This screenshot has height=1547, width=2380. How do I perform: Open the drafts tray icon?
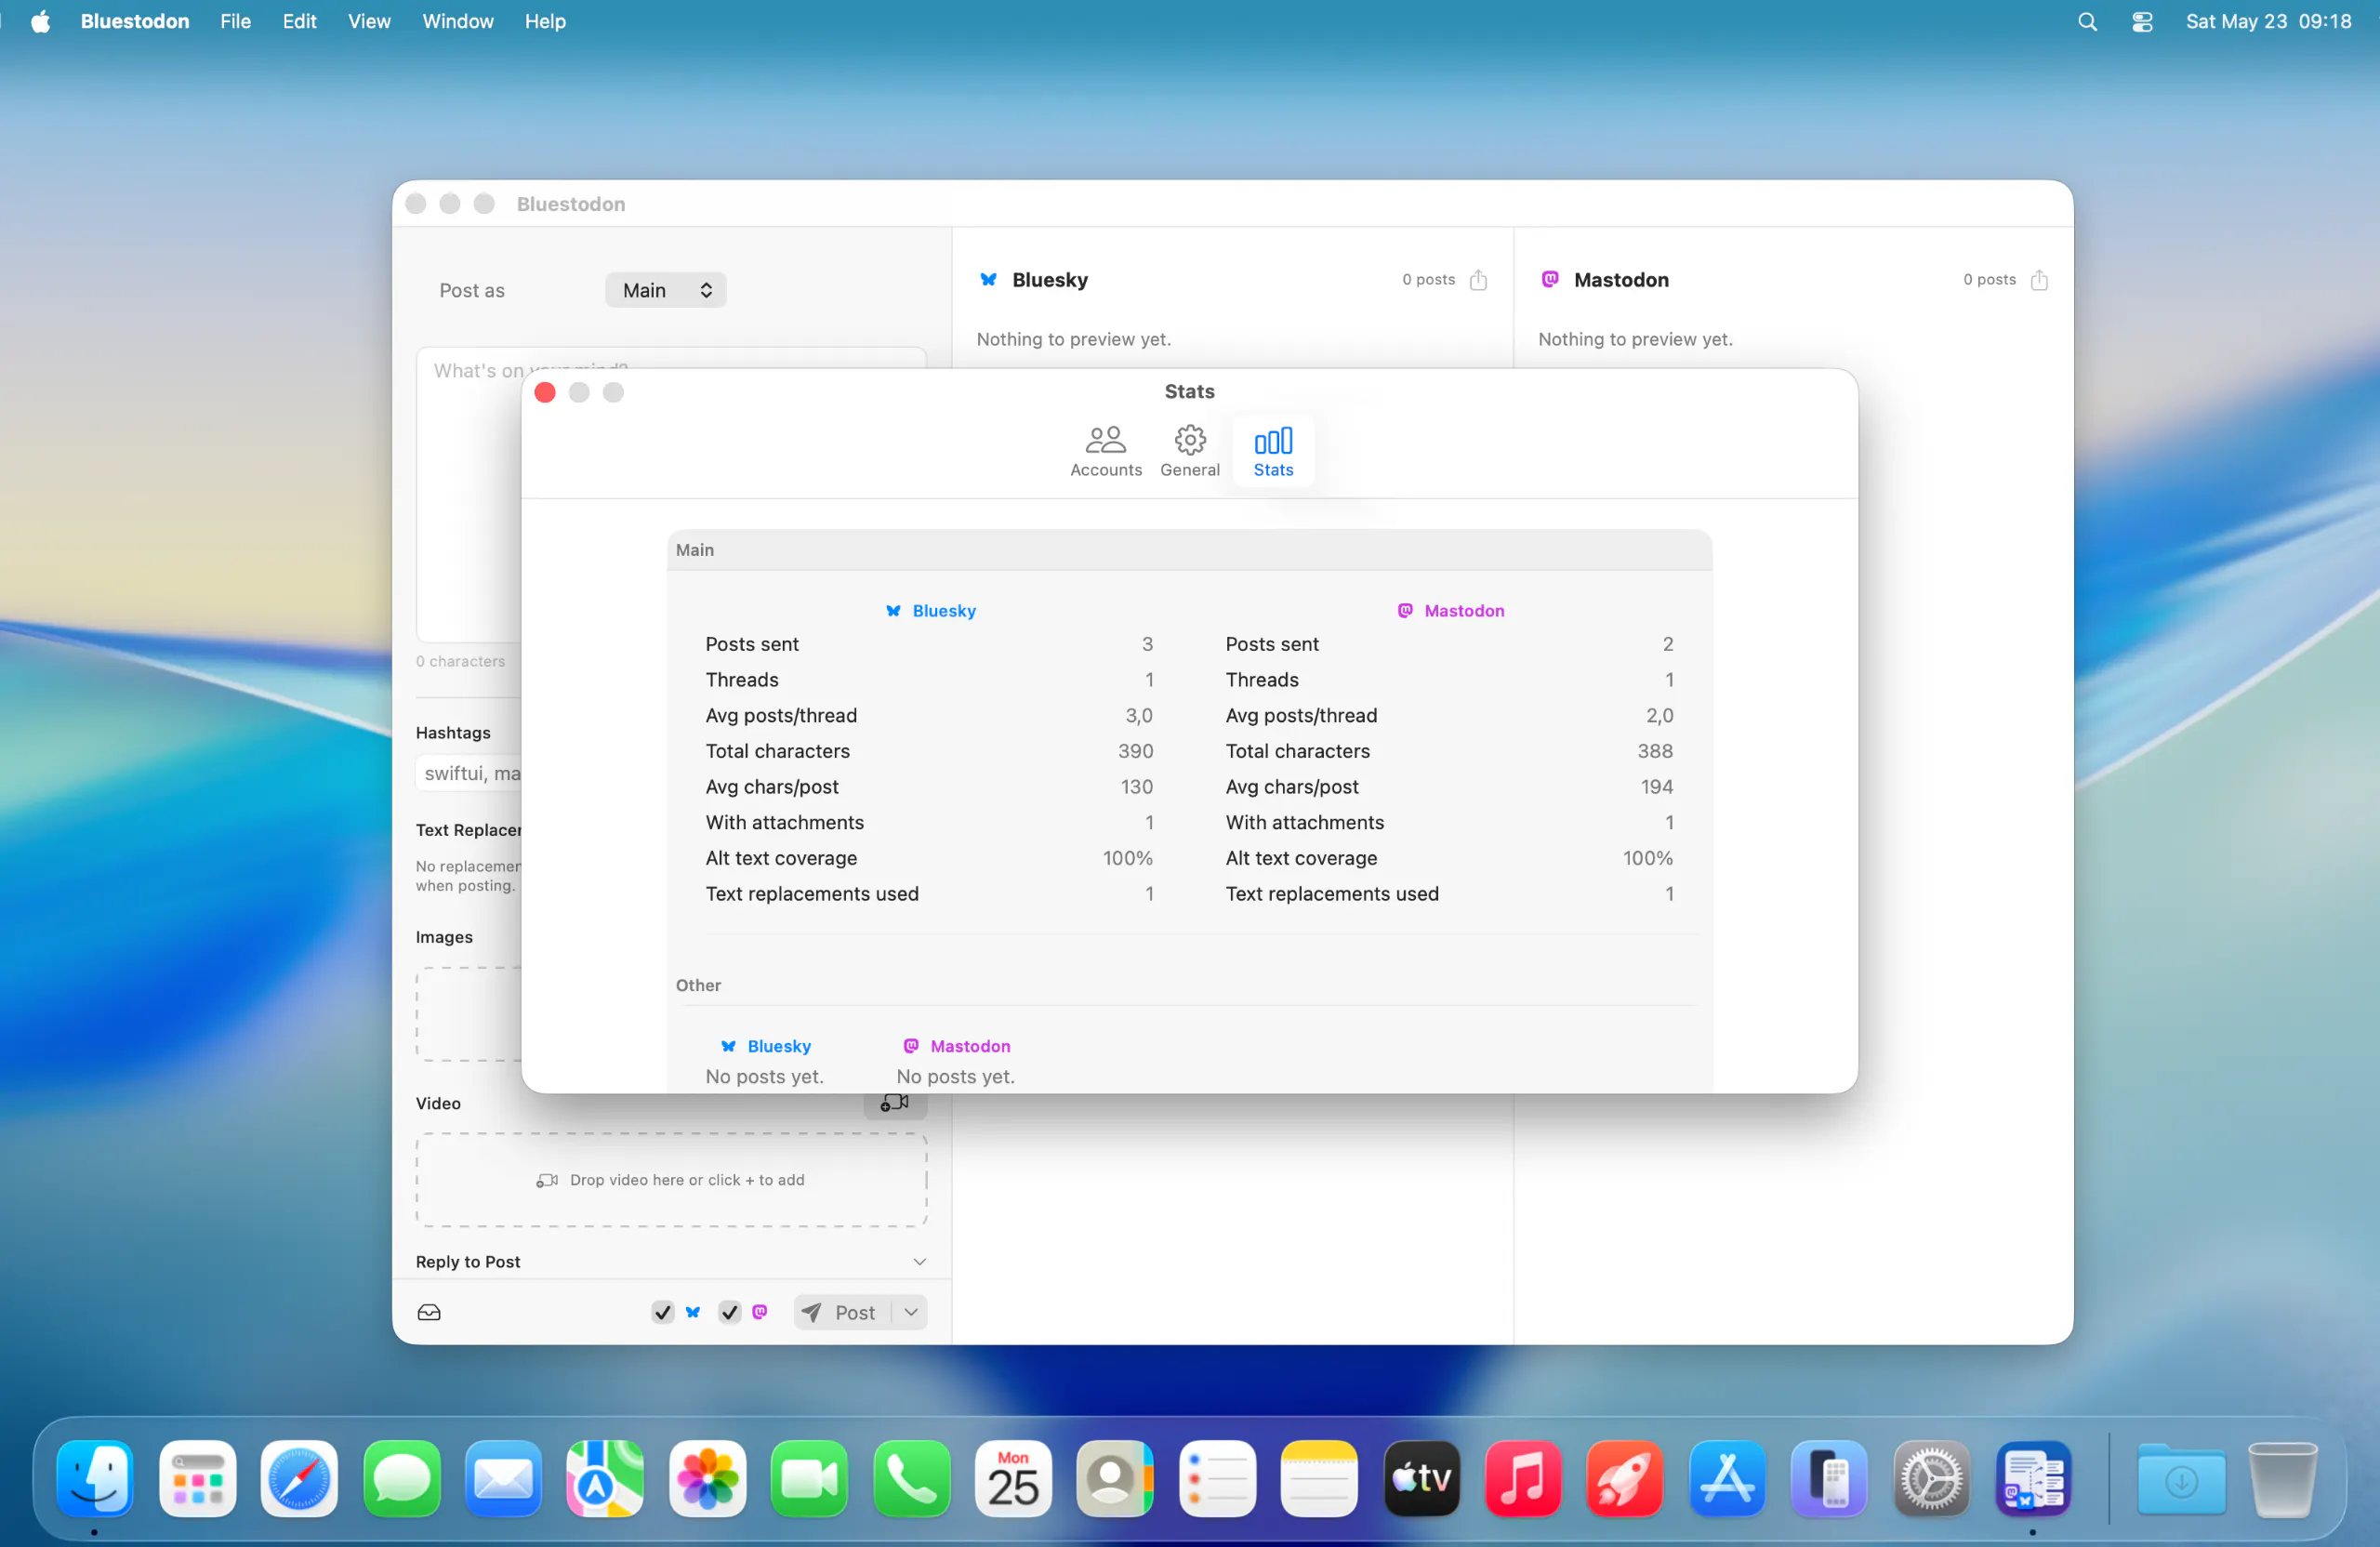click(429, 1312)
